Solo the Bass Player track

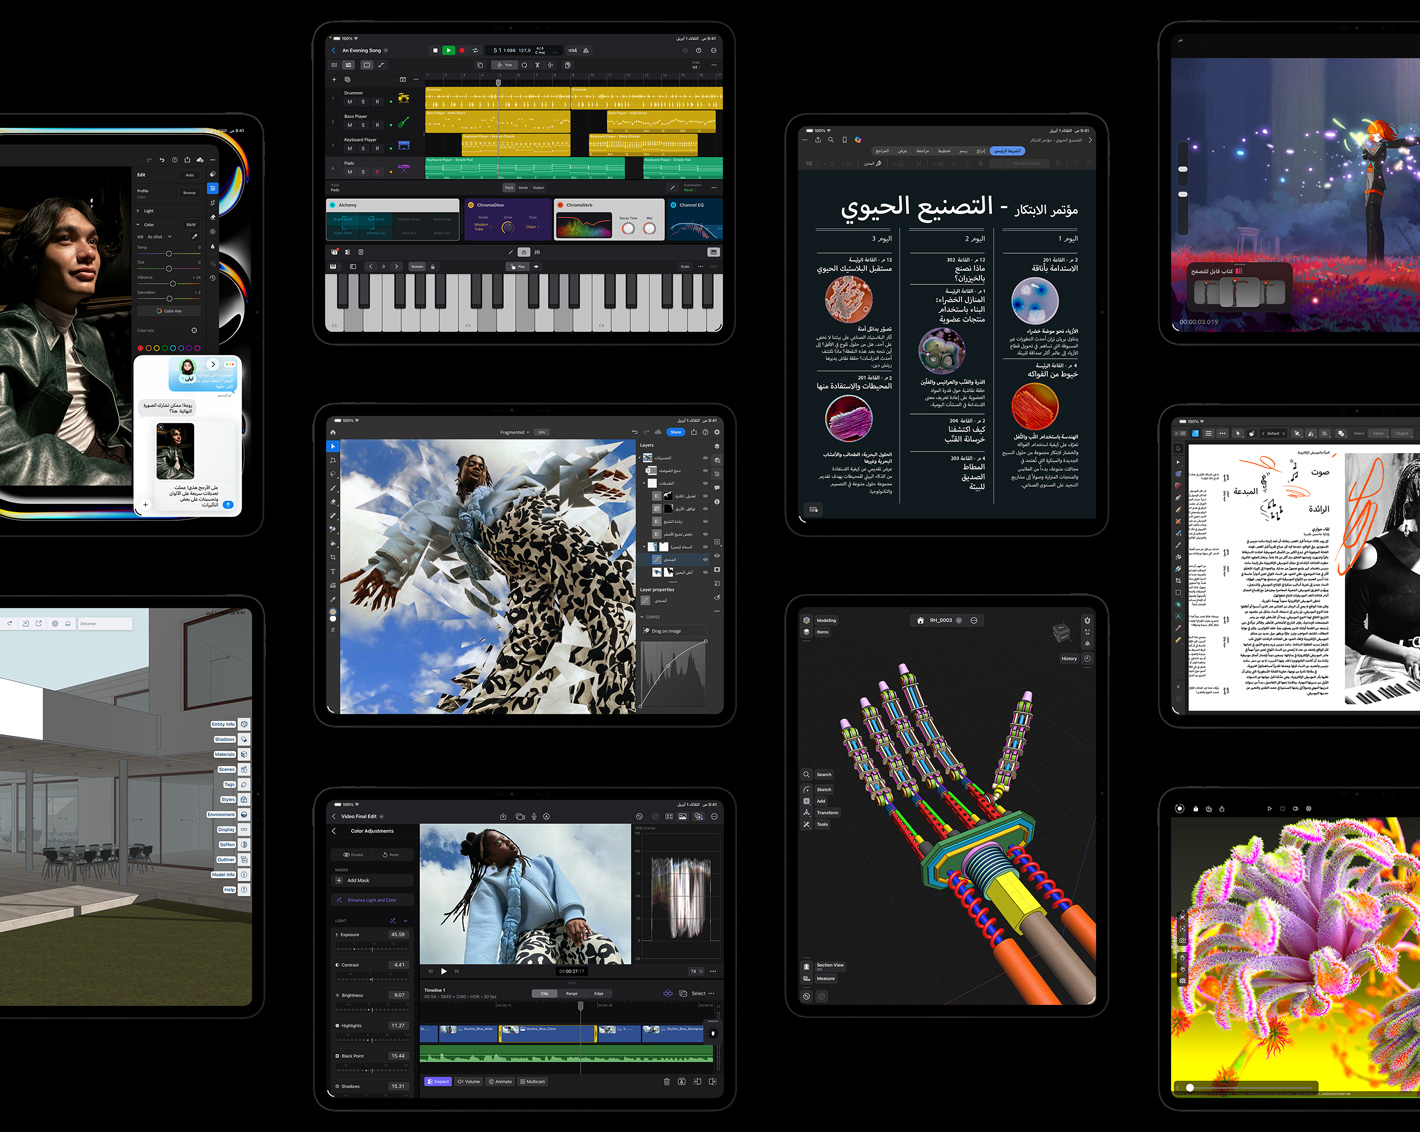[363, 125]
